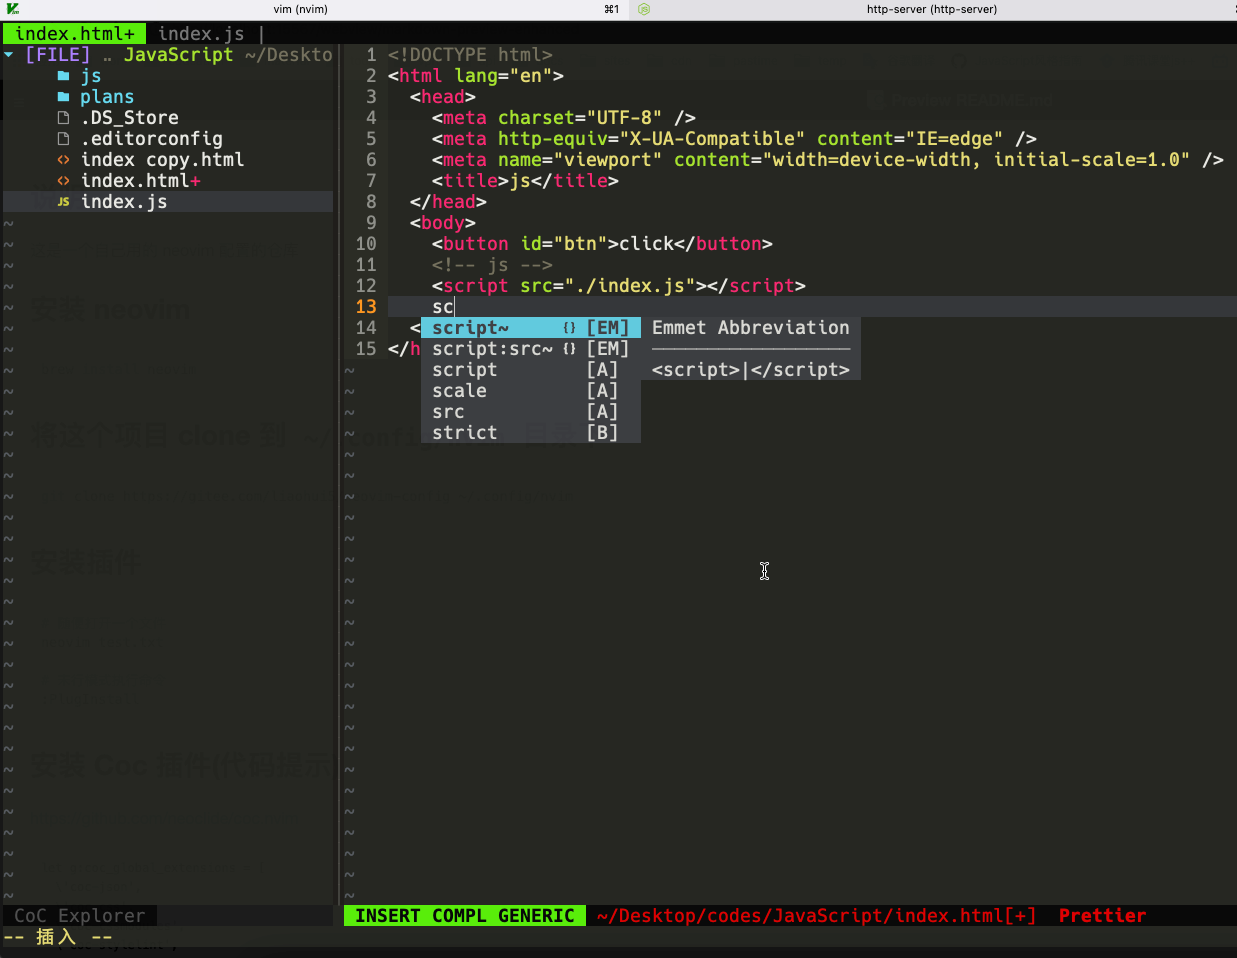The image size is (1237, 958).
Task: Choose the script~ Emmet completion
Action: [x=531, y=328]
